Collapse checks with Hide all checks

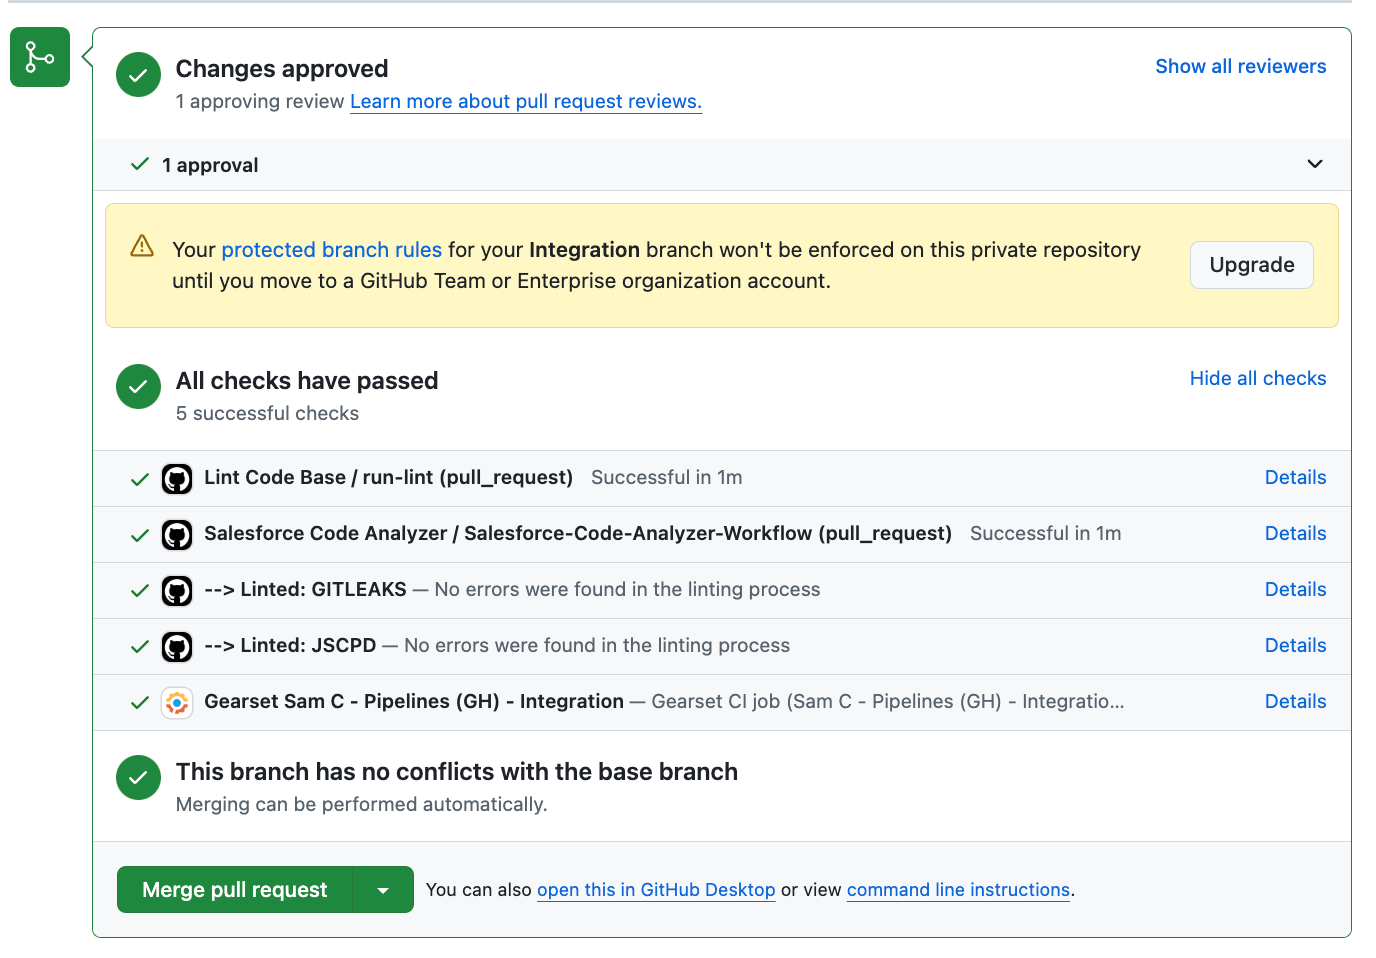tap(1257, 378)
